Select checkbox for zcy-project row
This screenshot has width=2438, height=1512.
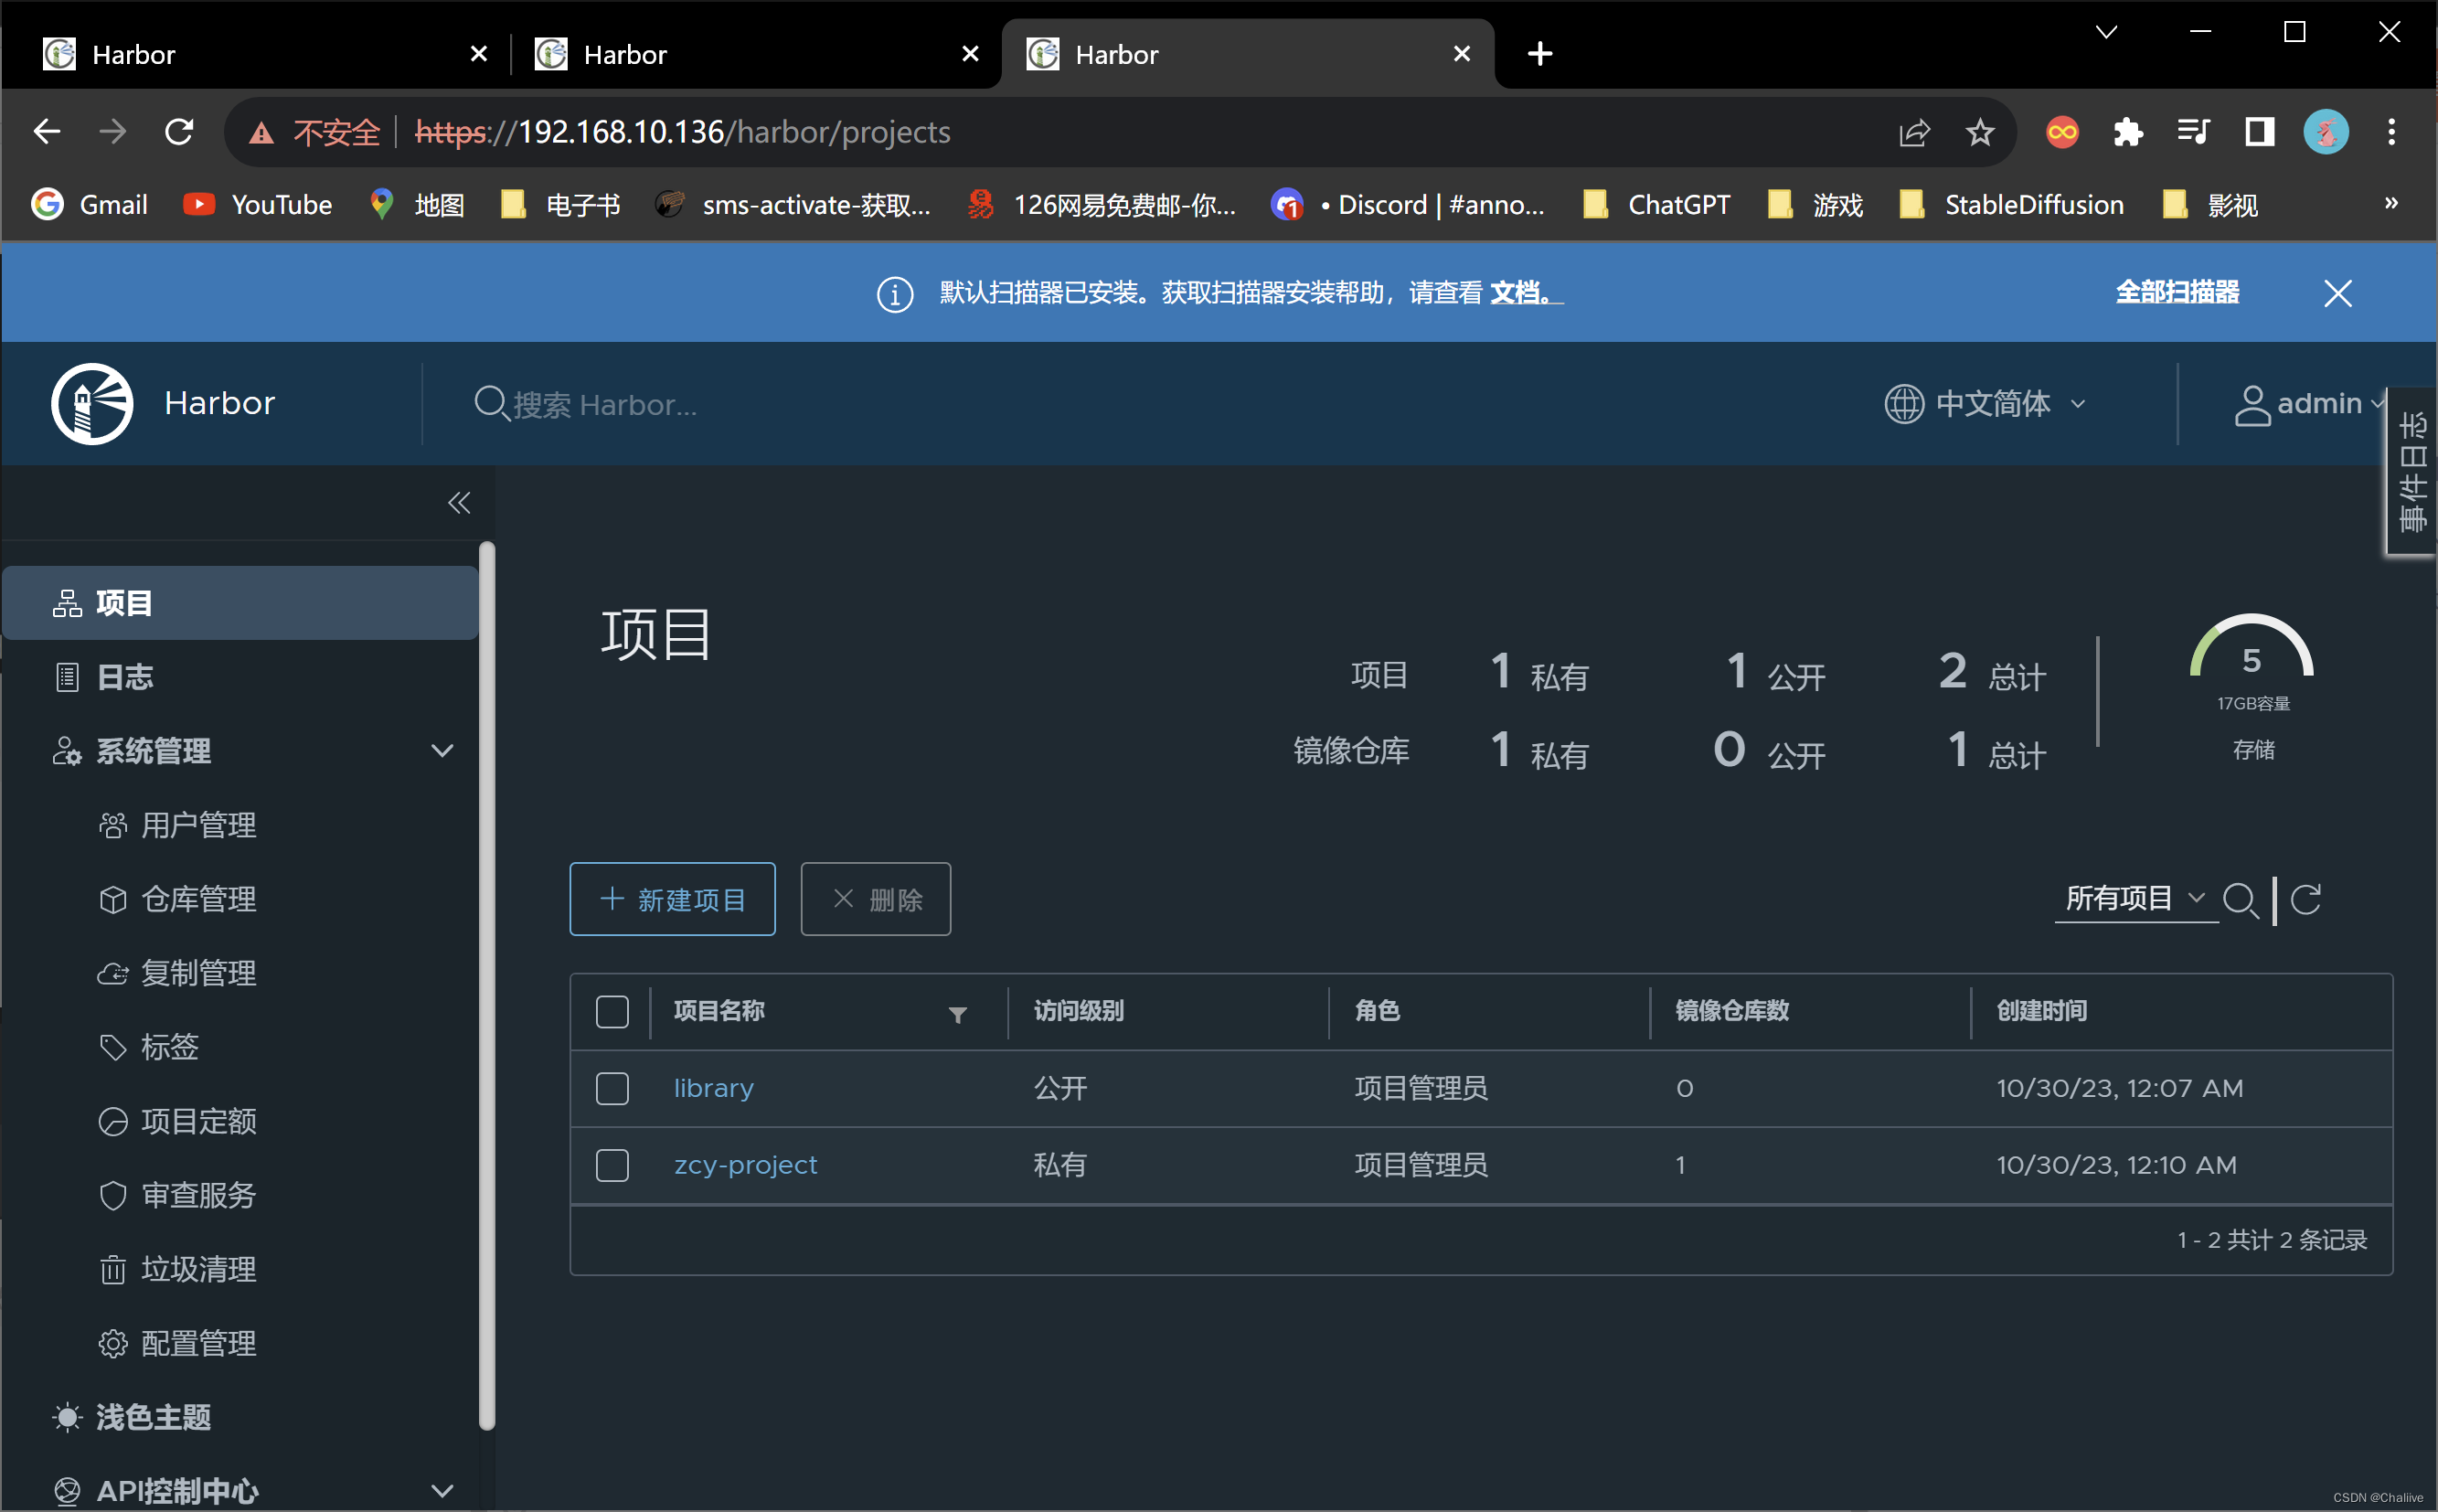613,1164
